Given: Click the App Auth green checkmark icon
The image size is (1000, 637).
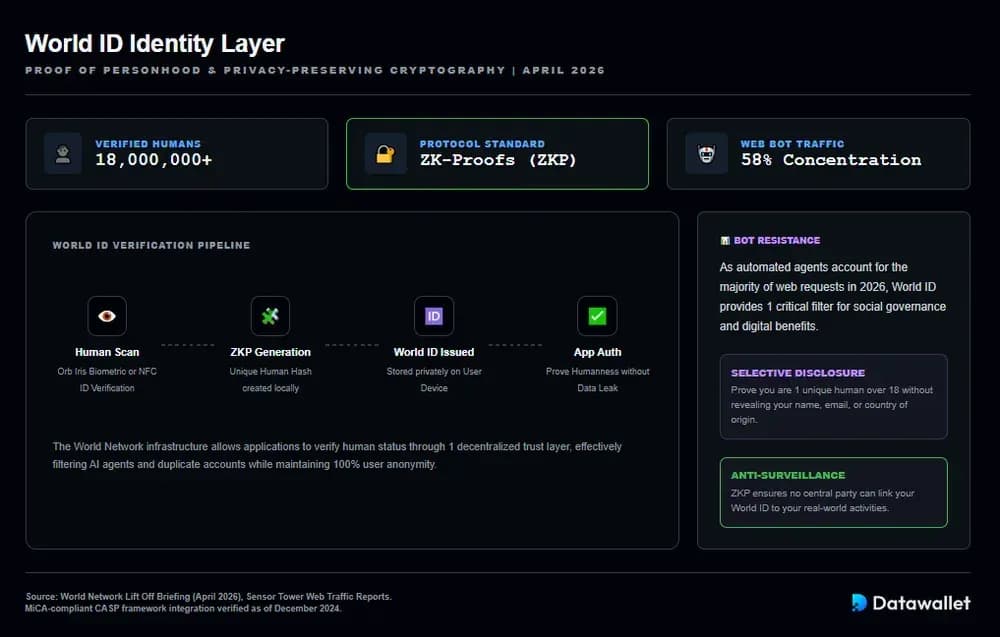Looking at the screenshot, I should [x=597, y=316].
